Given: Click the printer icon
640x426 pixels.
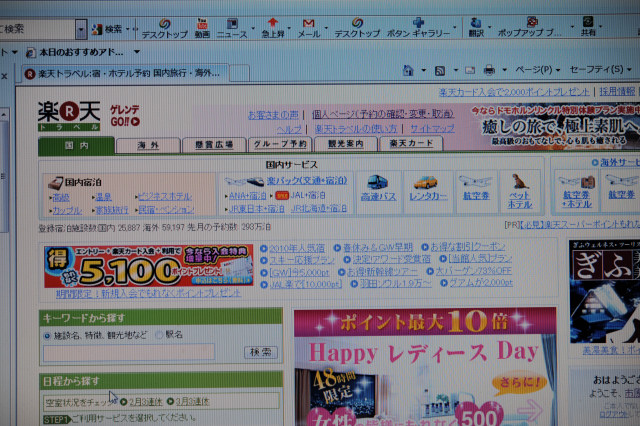Looking at the screenshot, I should point(489,70).
